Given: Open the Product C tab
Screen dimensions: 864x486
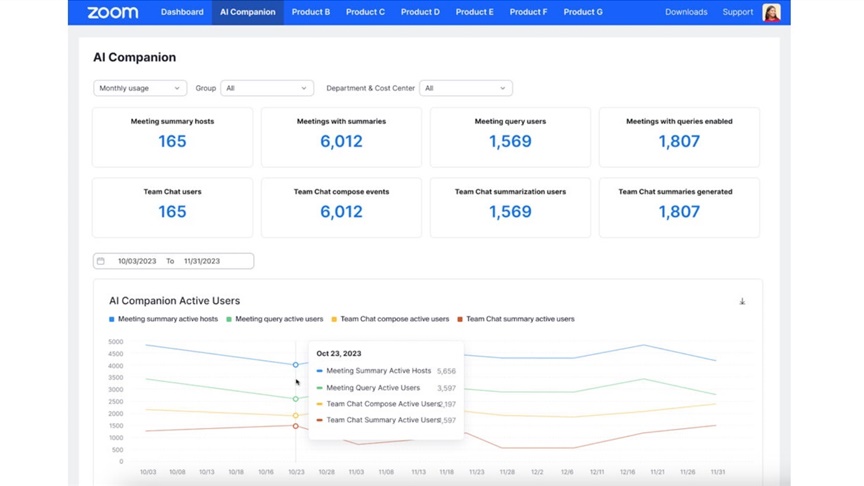Looking at the screenshot, I should coord(365,12).
